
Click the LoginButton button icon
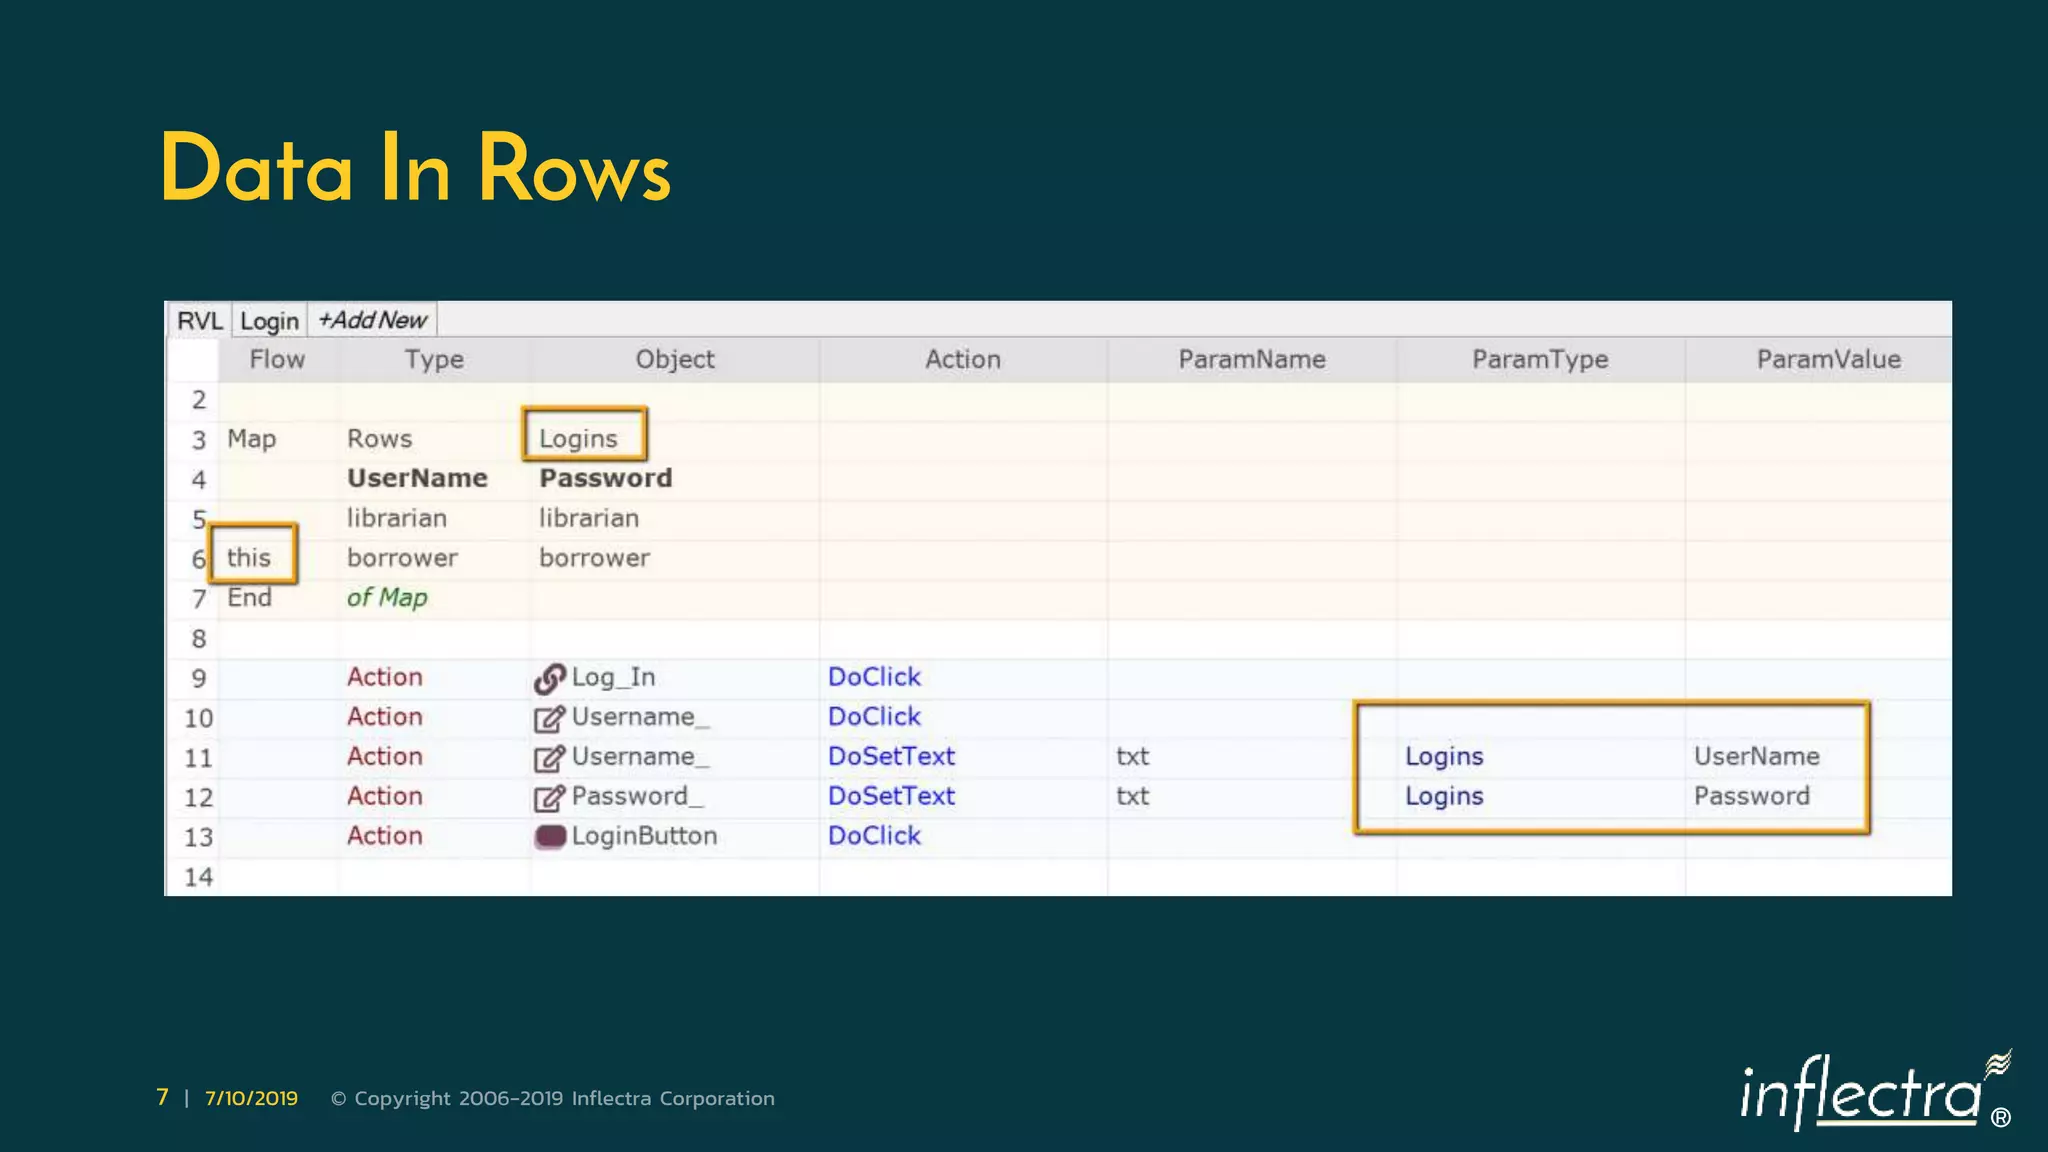tap(550, 837)
